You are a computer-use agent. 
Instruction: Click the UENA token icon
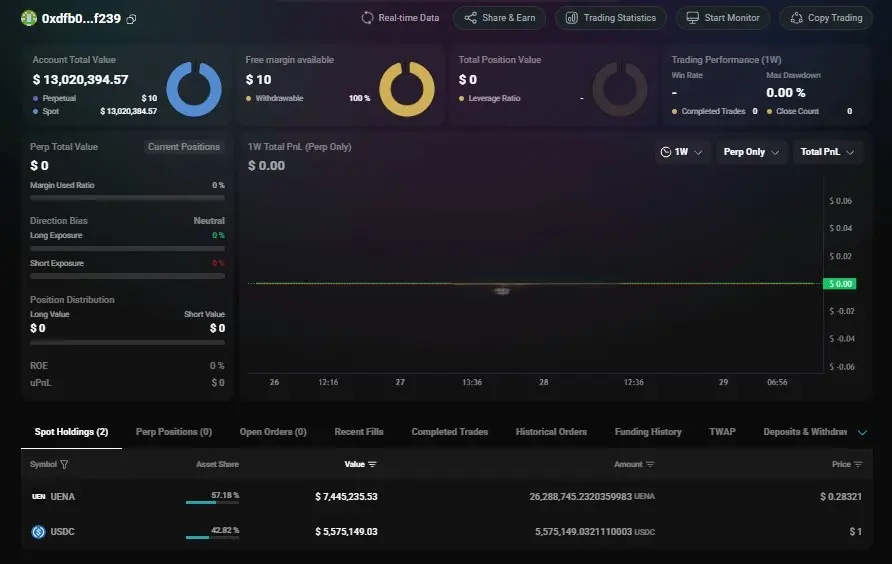point(38,497)
